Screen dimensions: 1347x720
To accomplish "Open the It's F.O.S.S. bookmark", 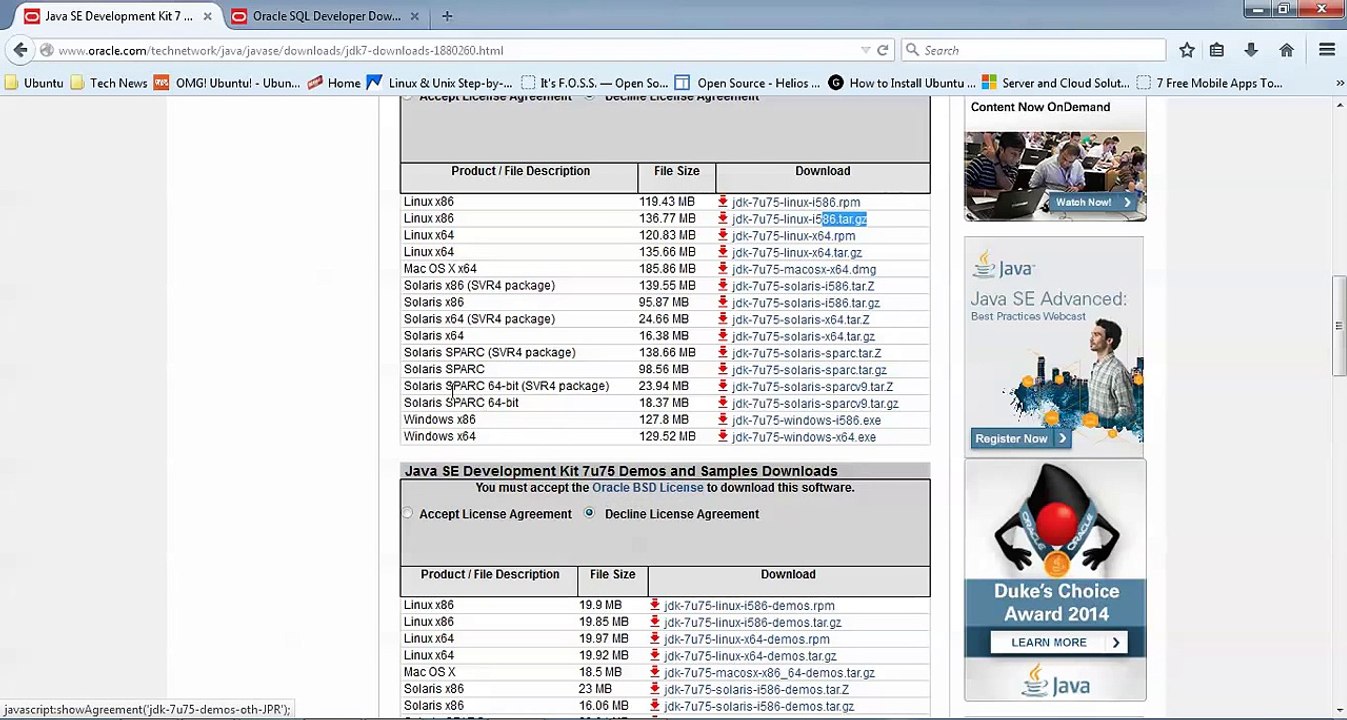I will (x=593, y=83).
